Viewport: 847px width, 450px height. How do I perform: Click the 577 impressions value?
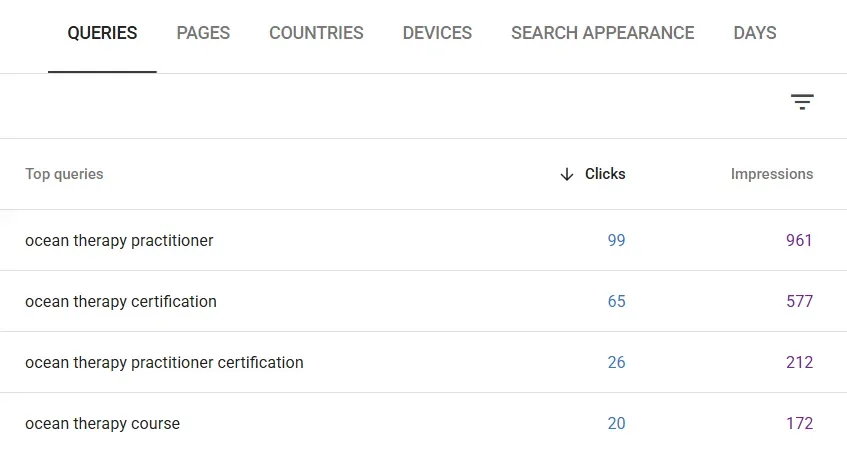point(799,301)
